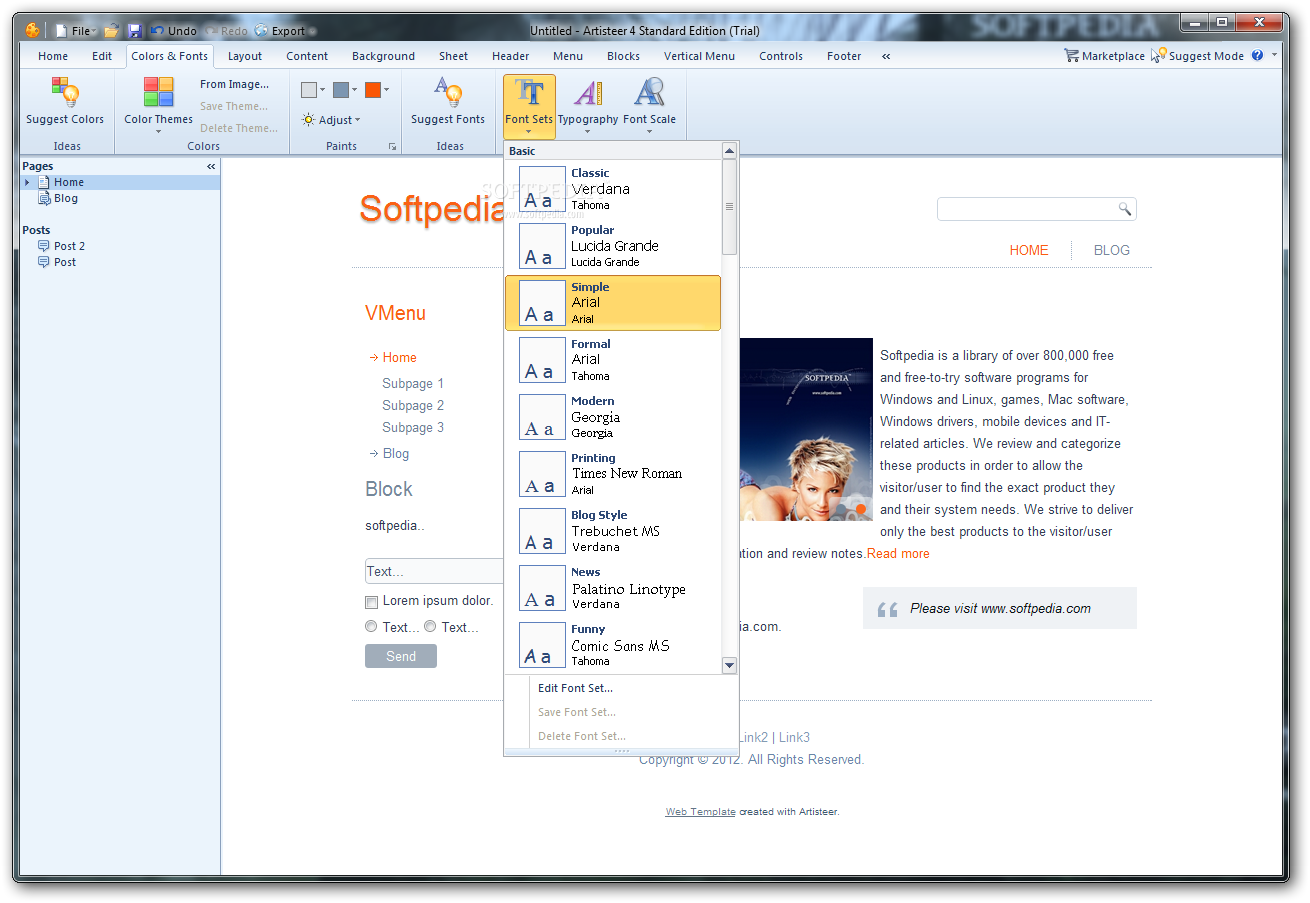The width and height of the screenshot is (1310, 903).
Task: Click the open folder icon in quick toolbar
Action: [x=112, y=31]
